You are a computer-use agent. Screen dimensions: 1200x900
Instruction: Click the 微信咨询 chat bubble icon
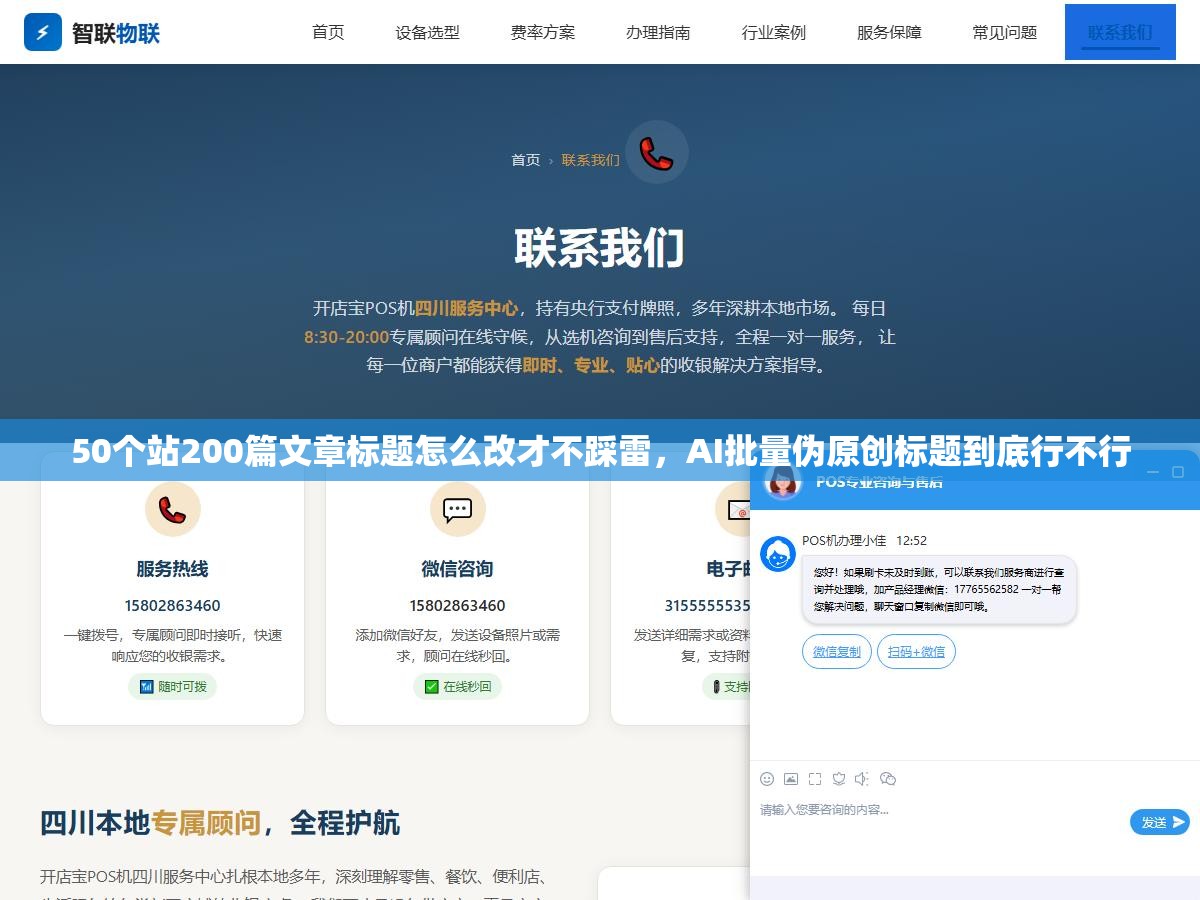click(457, 509)
